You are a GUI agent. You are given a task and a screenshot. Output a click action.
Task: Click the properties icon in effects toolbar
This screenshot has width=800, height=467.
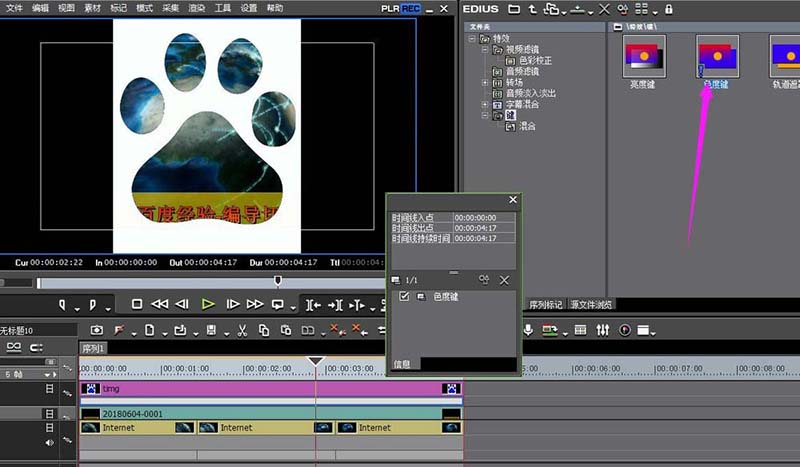[x=622, y=9]
